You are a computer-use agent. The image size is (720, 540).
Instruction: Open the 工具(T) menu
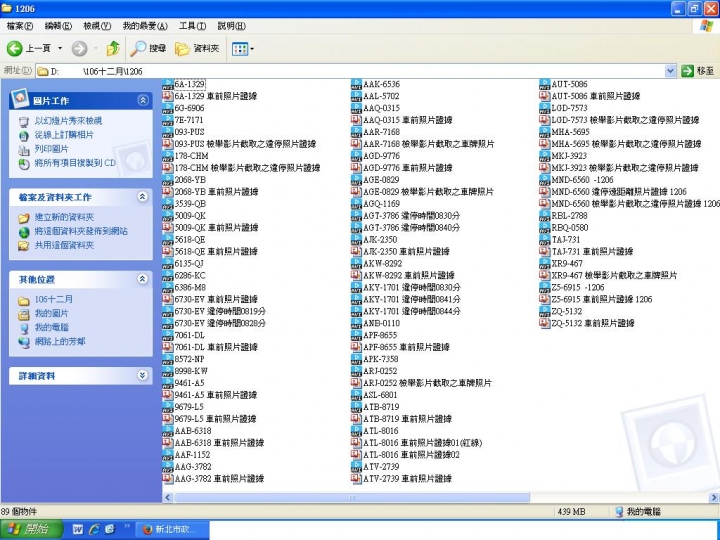tap(192, 26)
